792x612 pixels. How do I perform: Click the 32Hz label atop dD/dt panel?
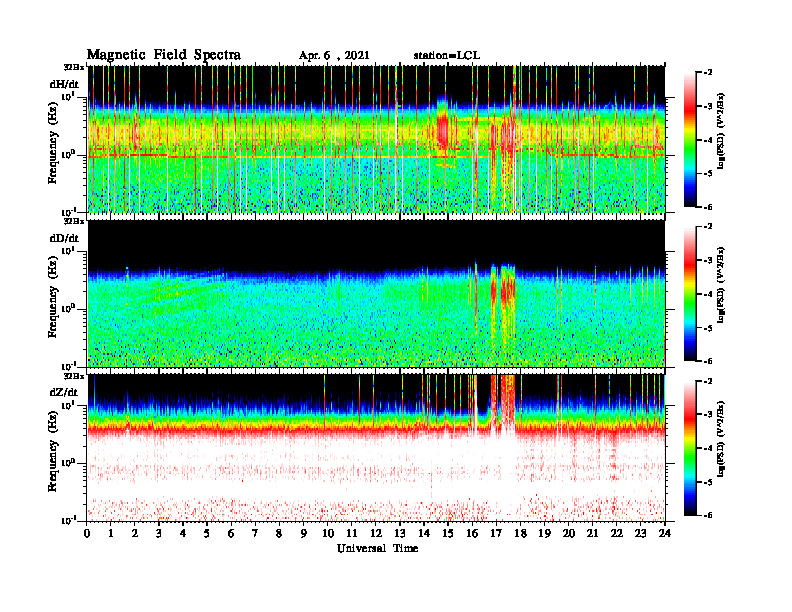click(x=74, y=221)
